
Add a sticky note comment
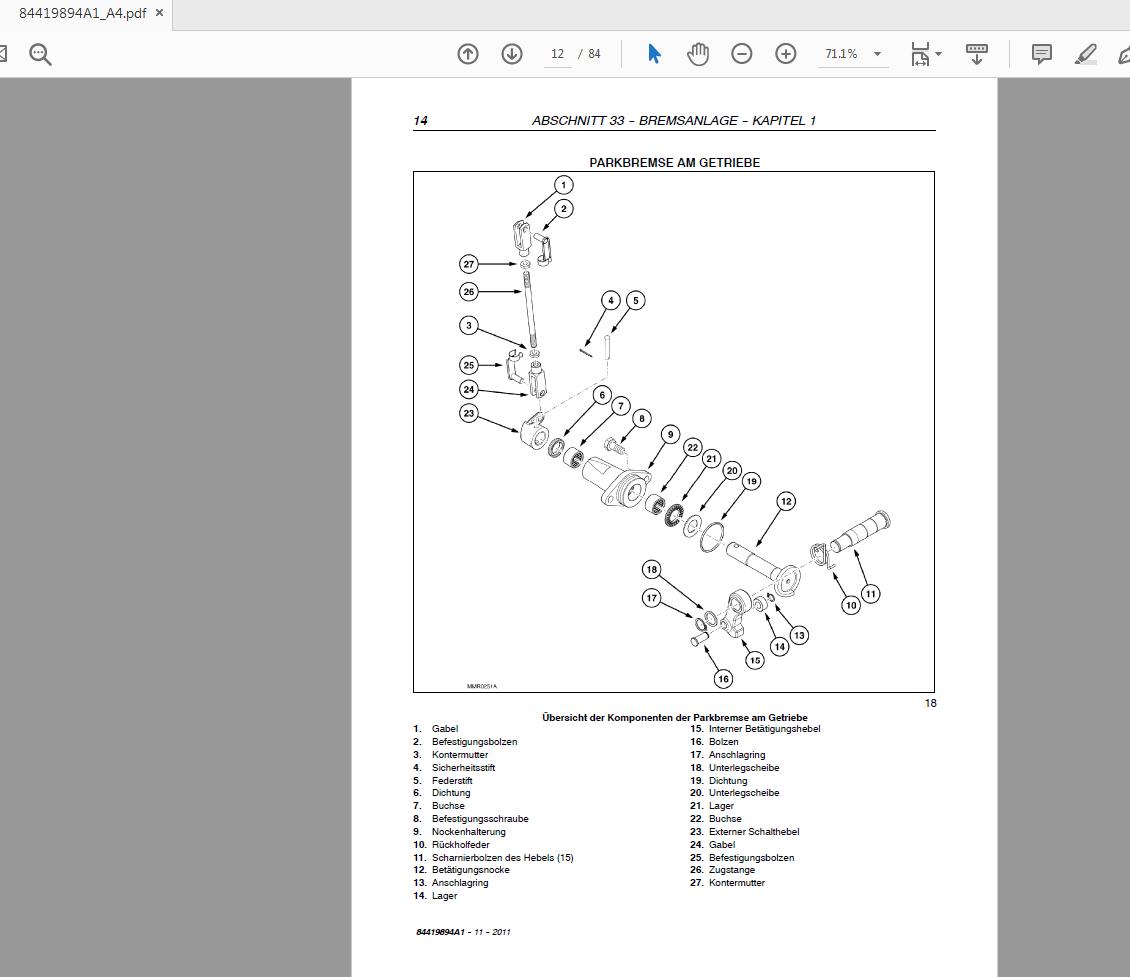point(1041,53)
